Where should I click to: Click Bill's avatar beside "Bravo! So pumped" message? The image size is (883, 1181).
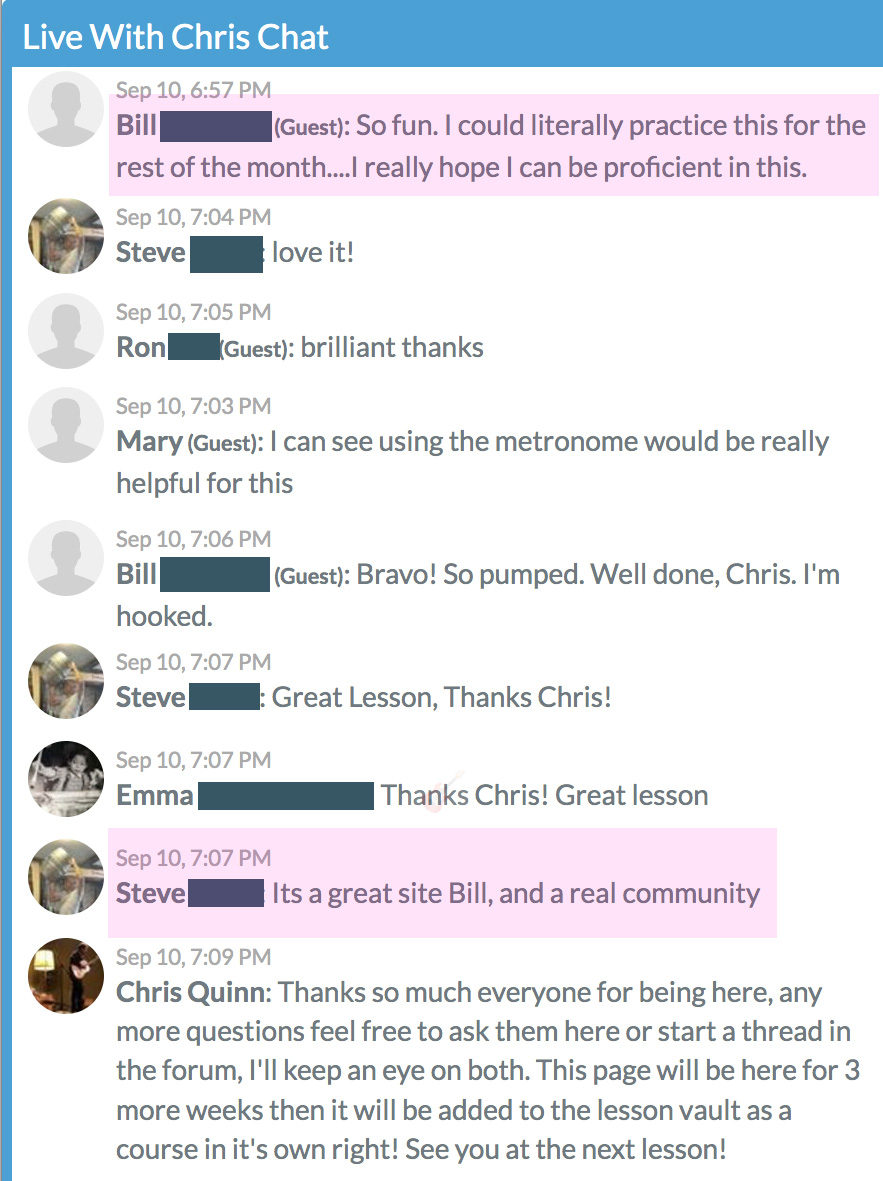[x=66, y=558]
